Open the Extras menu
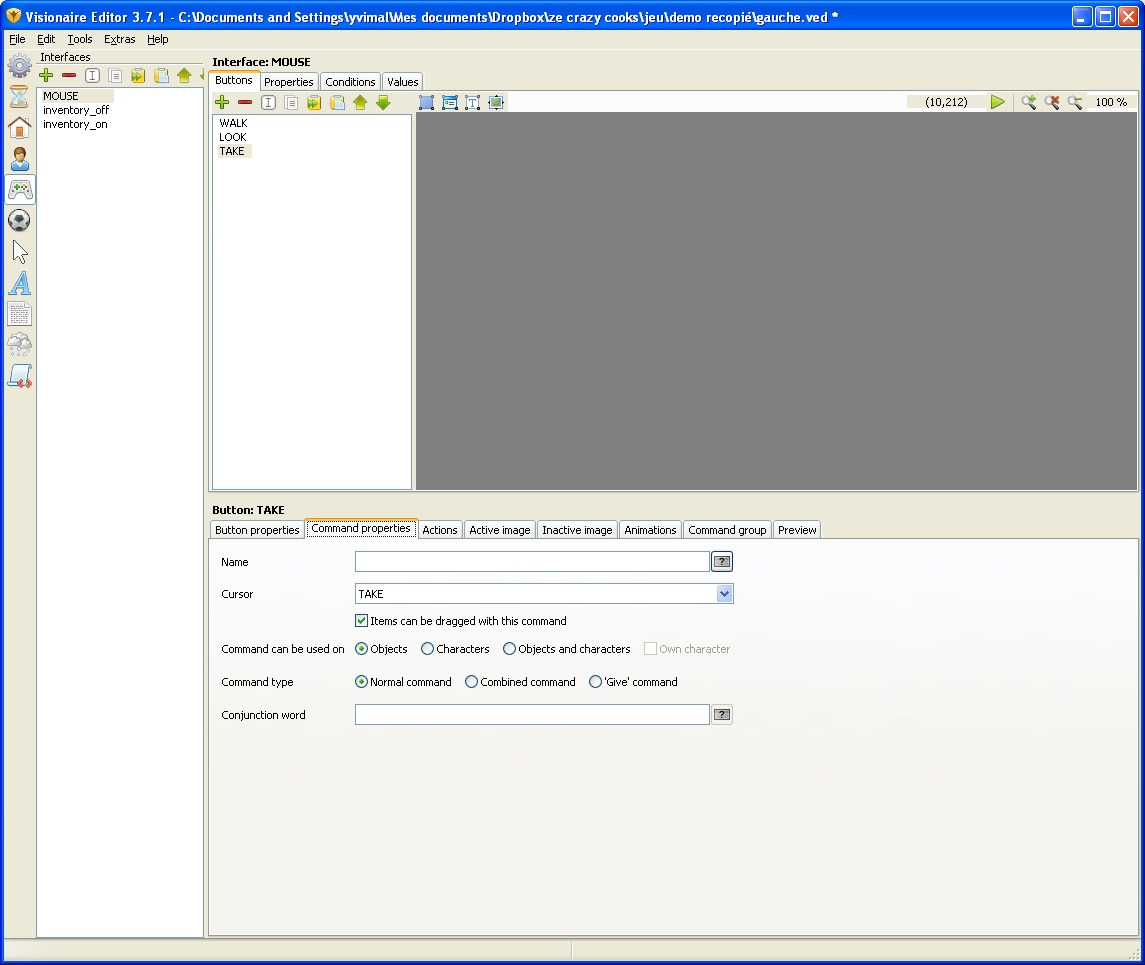Screen dimensions: 1145x965 tap(120, 39)
